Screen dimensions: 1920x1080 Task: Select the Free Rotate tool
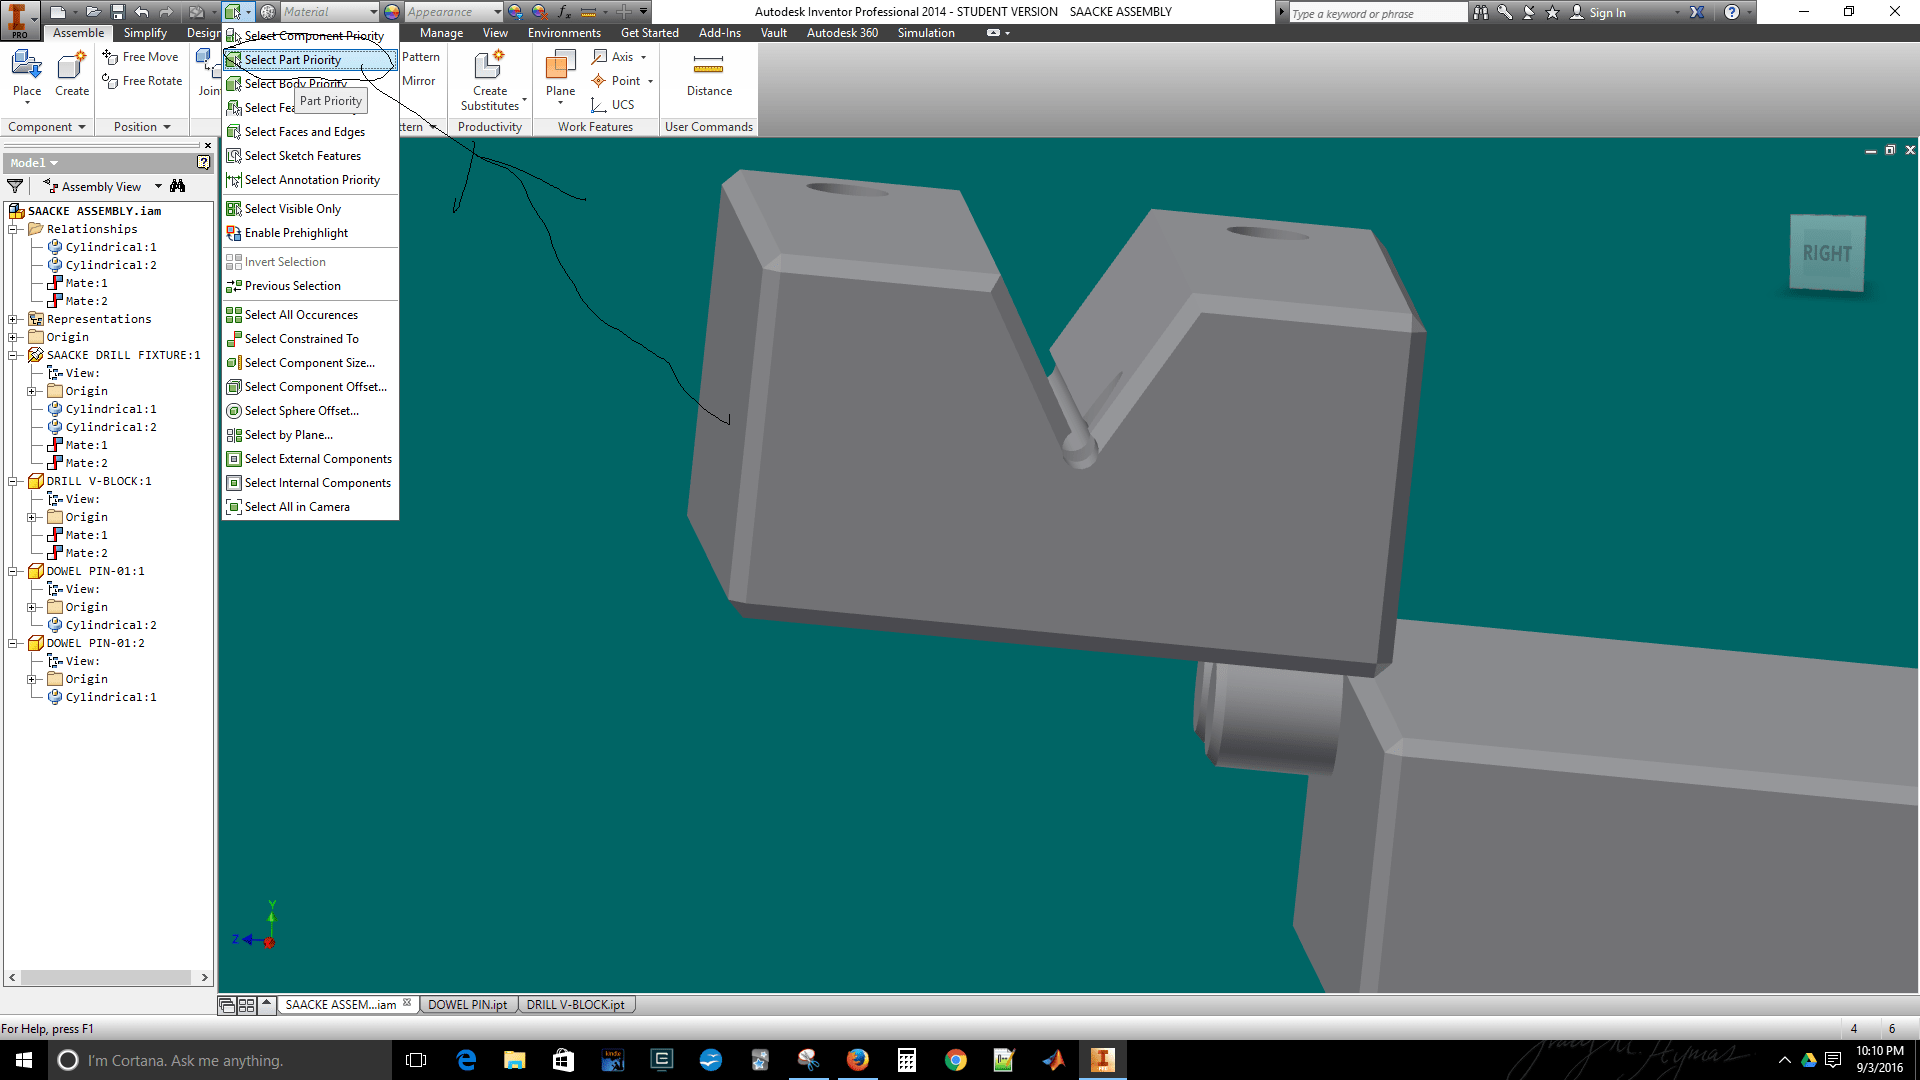point(142,81)
